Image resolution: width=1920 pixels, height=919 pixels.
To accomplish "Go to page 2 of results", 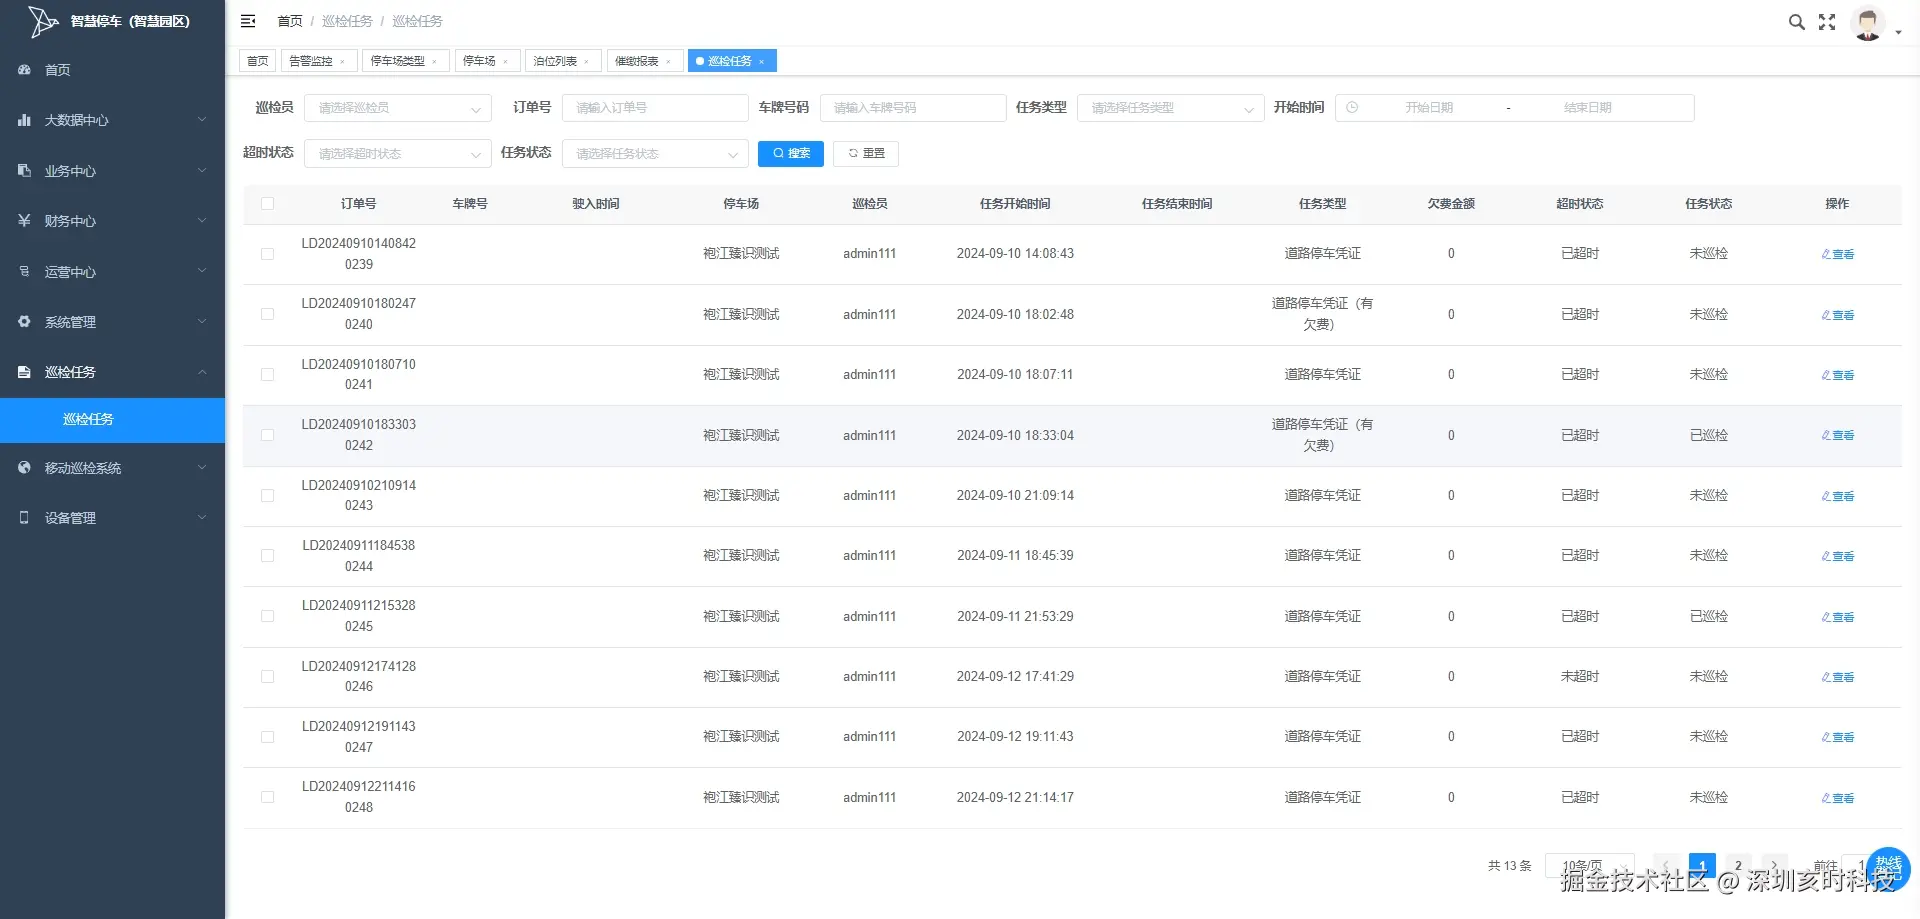I will [1738, 866].
